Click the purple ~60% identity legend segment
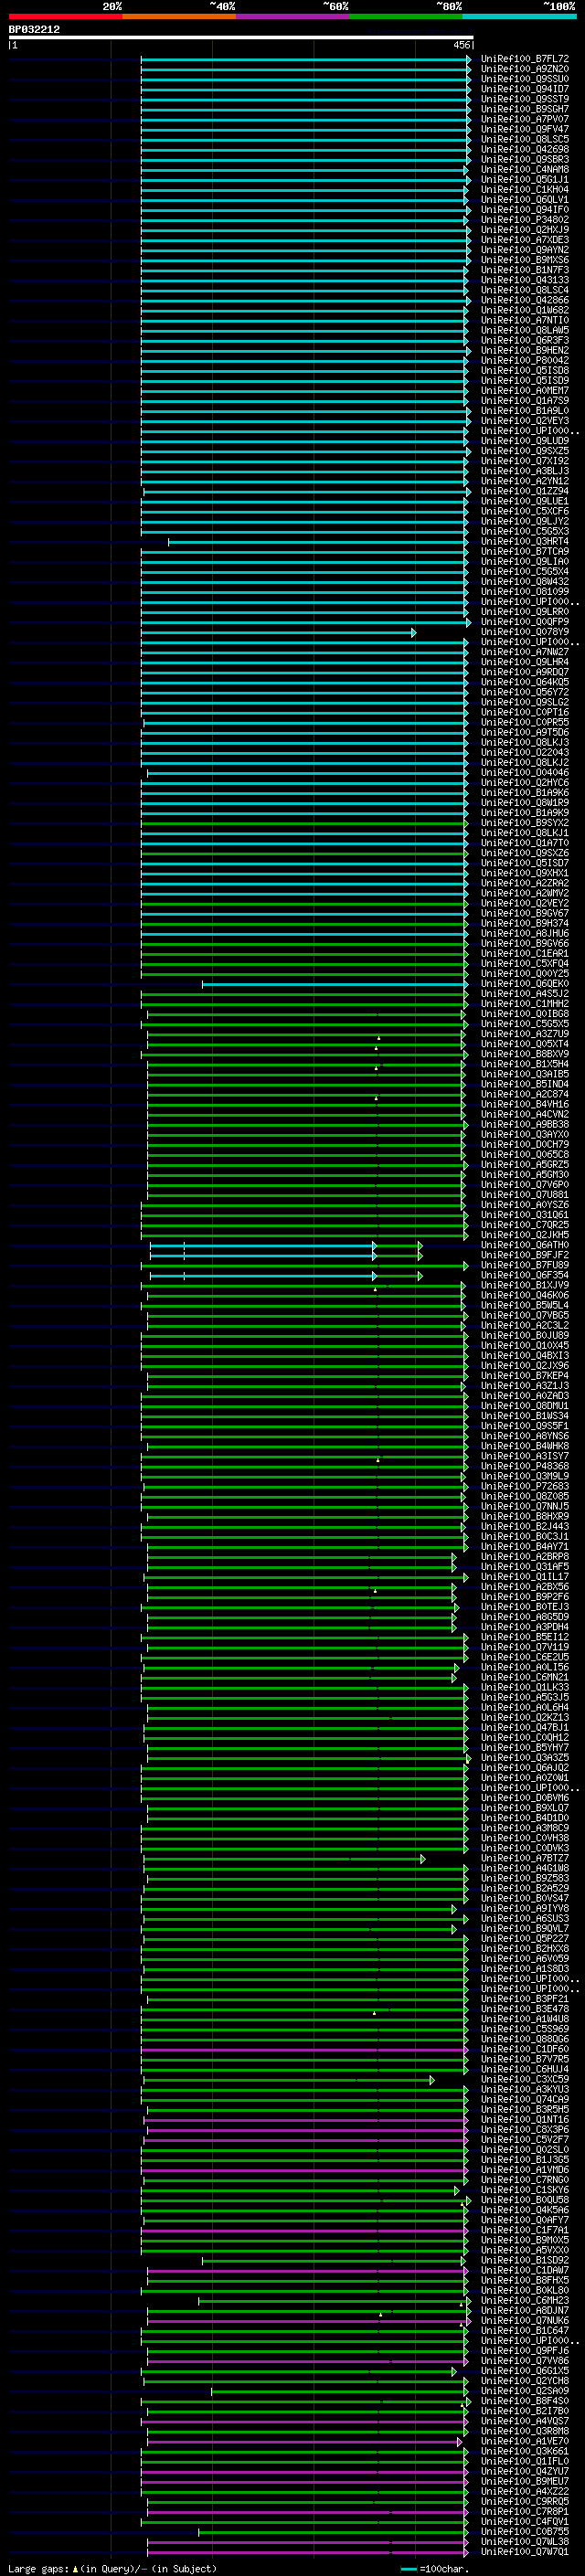The width and height of the screenshot is (585, 2576). coord(293,16)
